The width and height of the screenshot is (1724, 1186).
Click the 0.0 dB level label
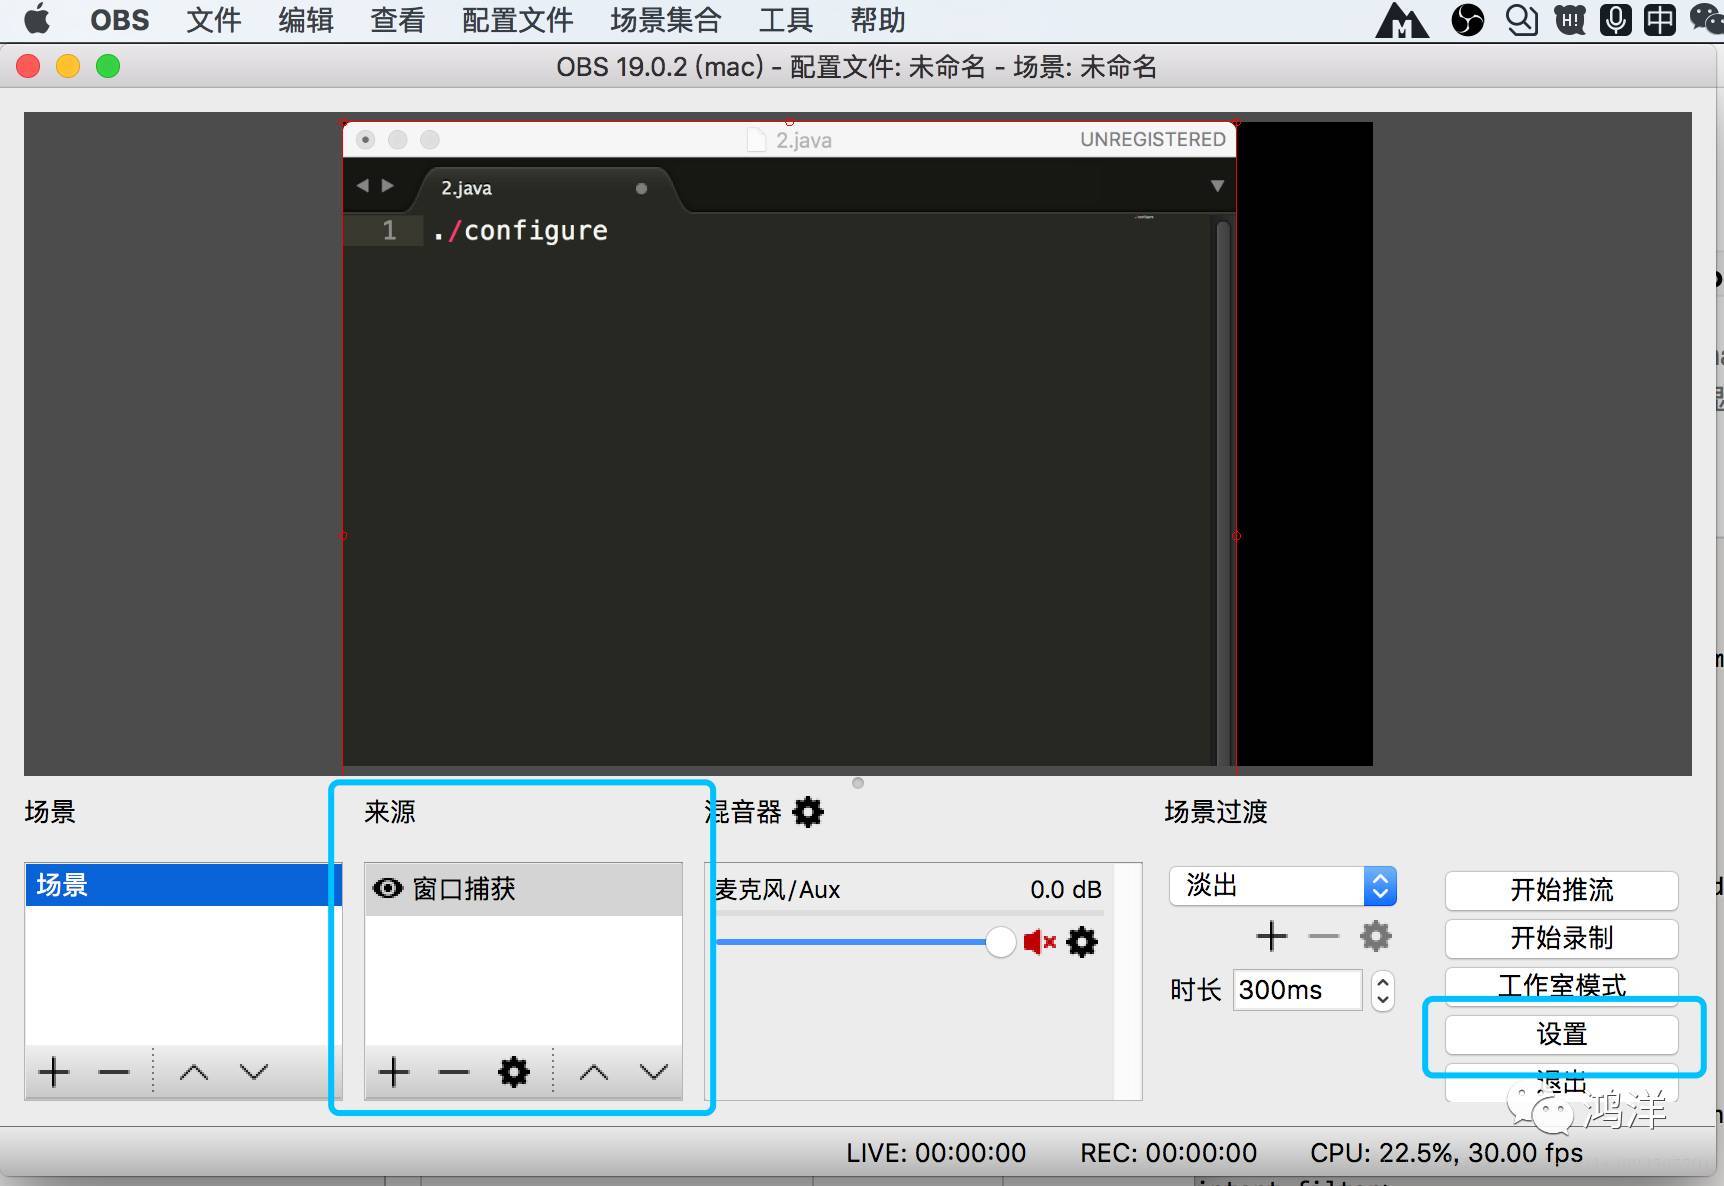pos(1066,890)
